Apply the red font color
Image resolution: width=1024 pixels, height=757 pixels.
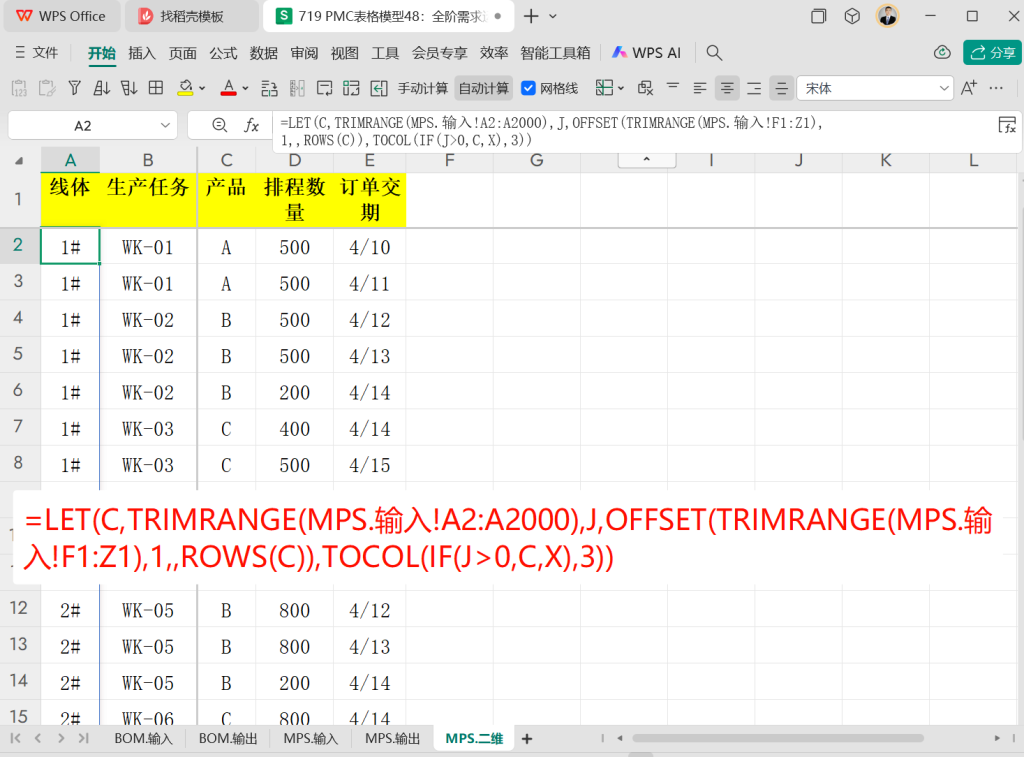pyautogui.click(x=229, y=88)
